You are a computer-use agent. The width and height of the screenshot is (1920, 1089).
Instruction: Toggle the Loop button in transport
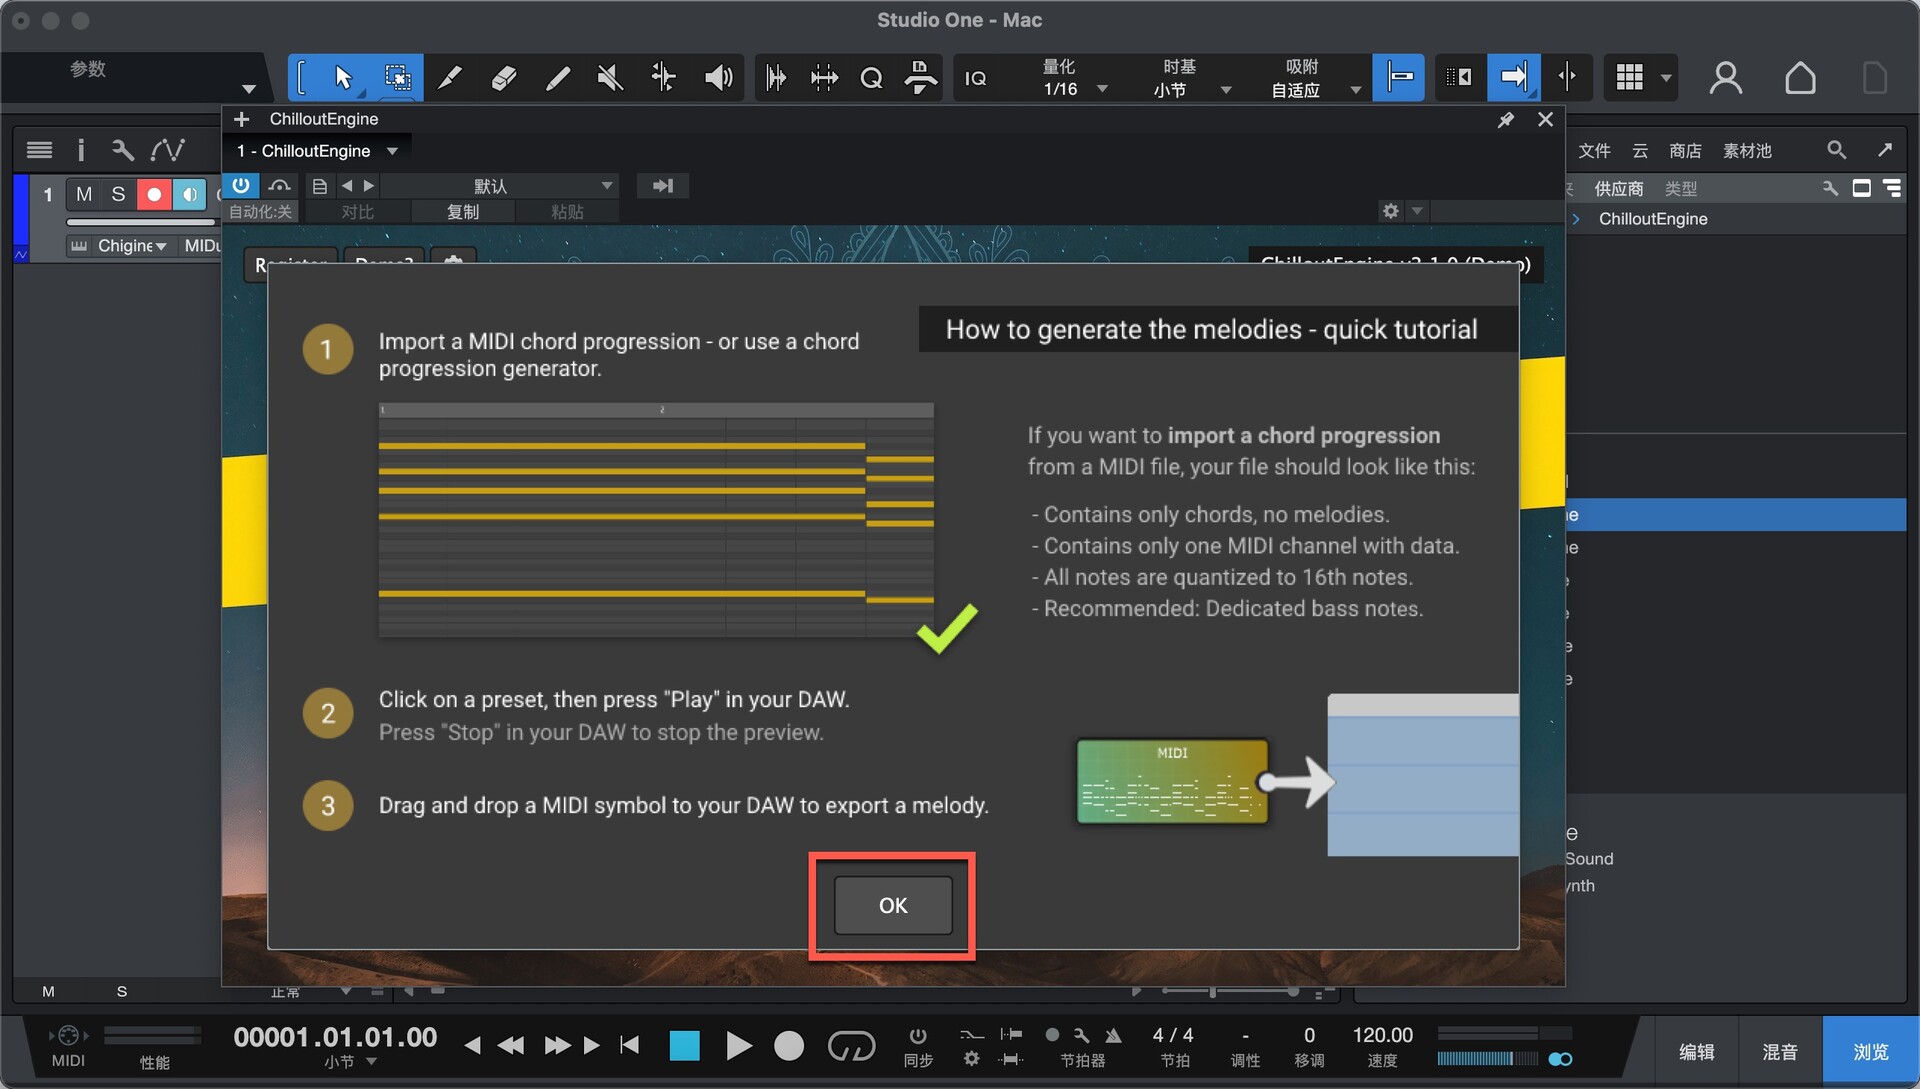(x=851, y=1046)
